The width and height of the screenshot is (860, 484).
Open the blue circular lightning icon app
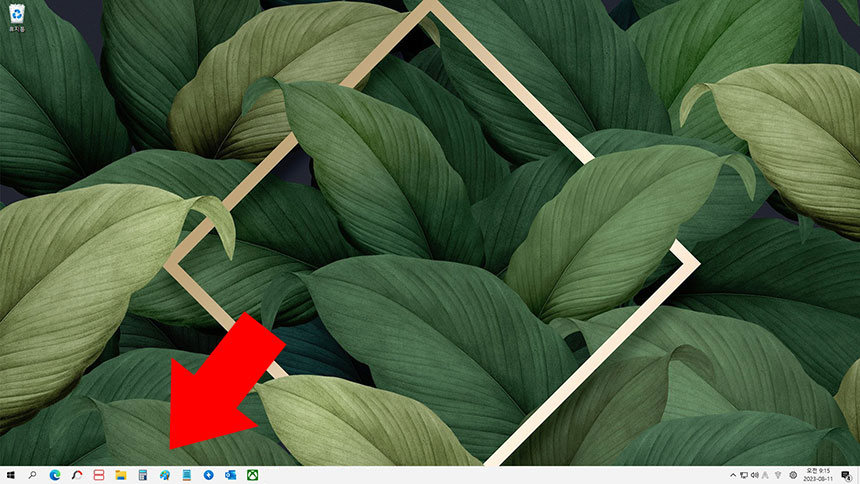tap(208, 475)
